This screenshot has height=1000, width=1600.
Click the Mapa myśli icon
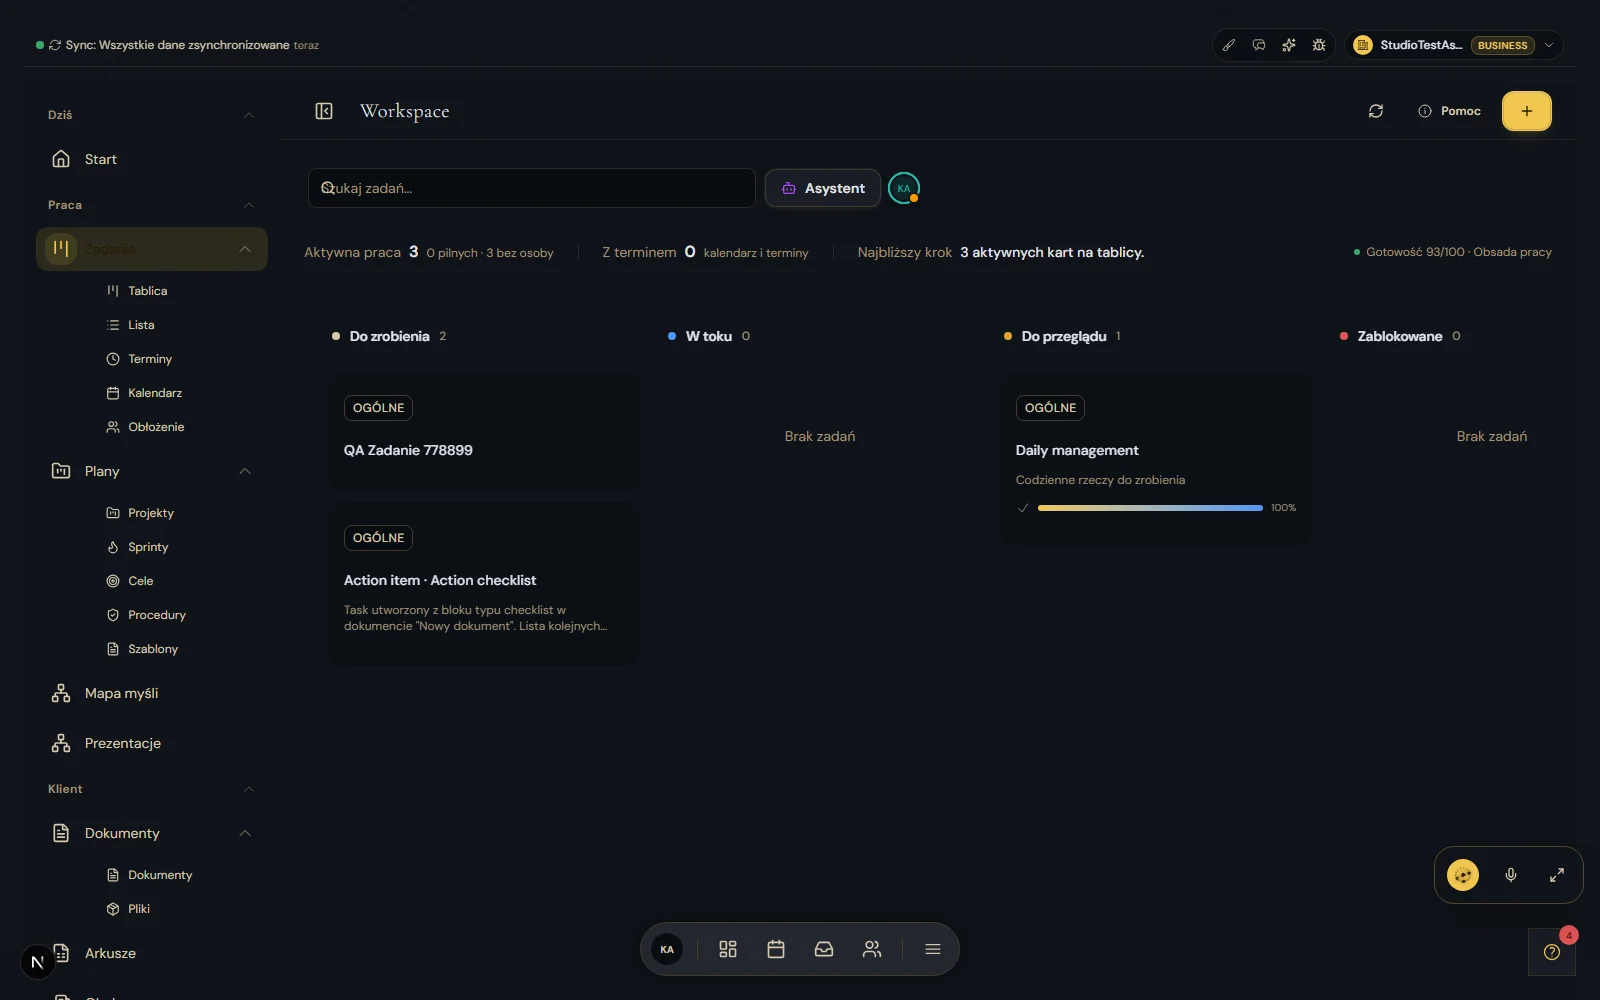coord(61,693)
